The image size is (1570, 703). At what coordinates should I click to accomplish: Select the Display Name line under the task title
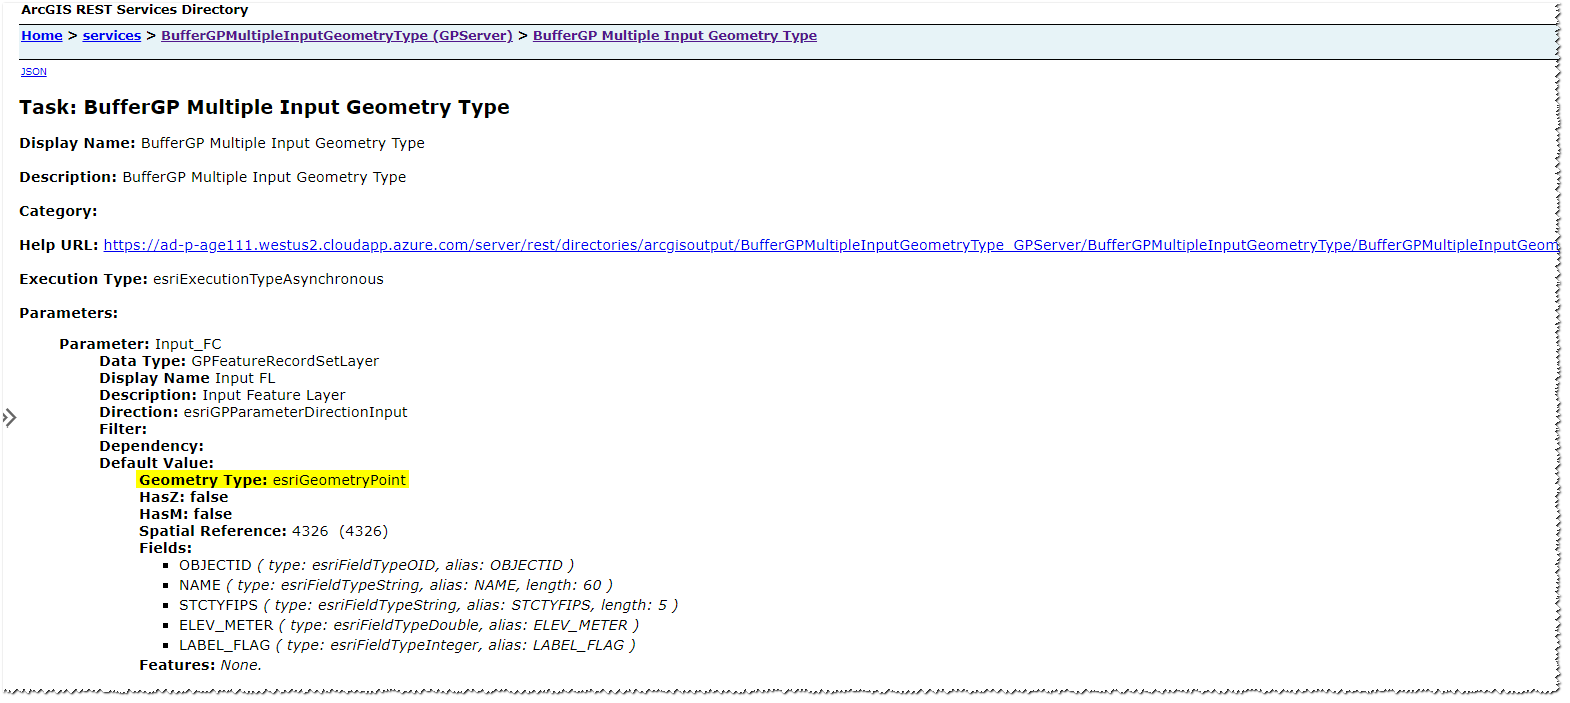click(x=222, y=143)
